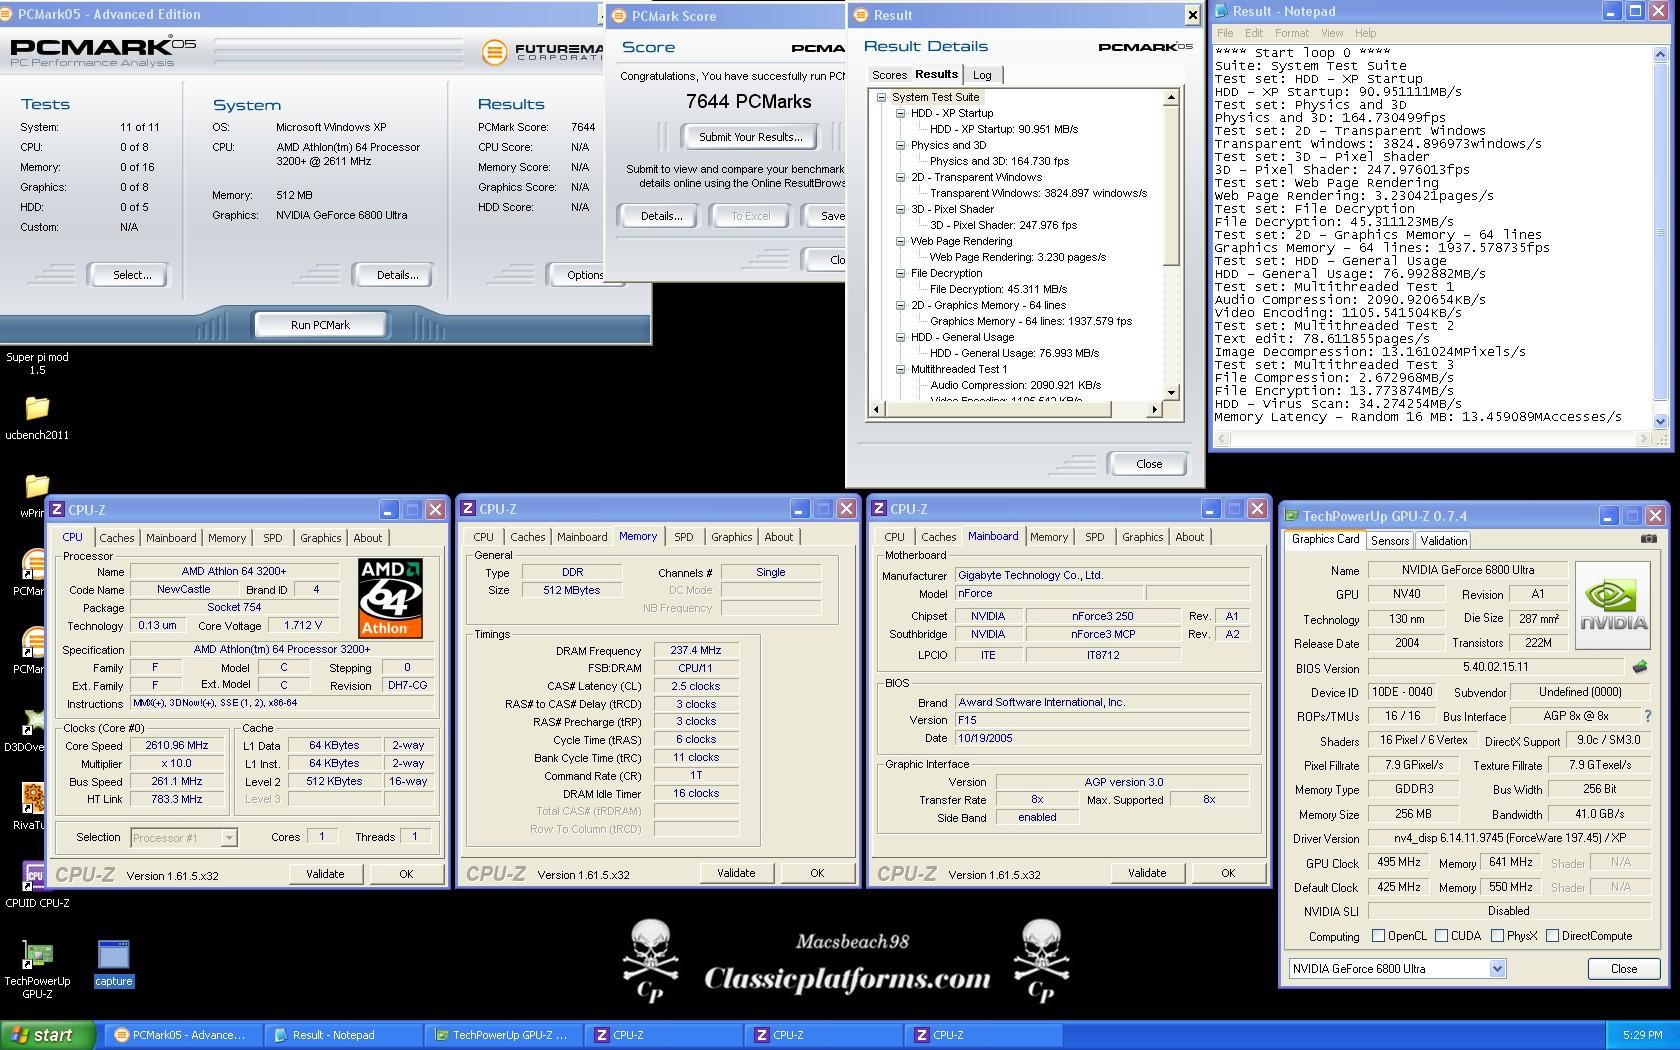Open the SPD tab in the Memory CPU-Z window
This screenshot has width=1680, height=1050.
[684, 537]
